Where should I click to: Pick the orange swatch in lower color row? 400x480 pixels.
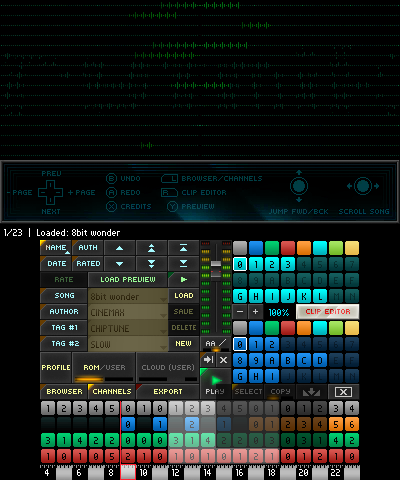304,328
